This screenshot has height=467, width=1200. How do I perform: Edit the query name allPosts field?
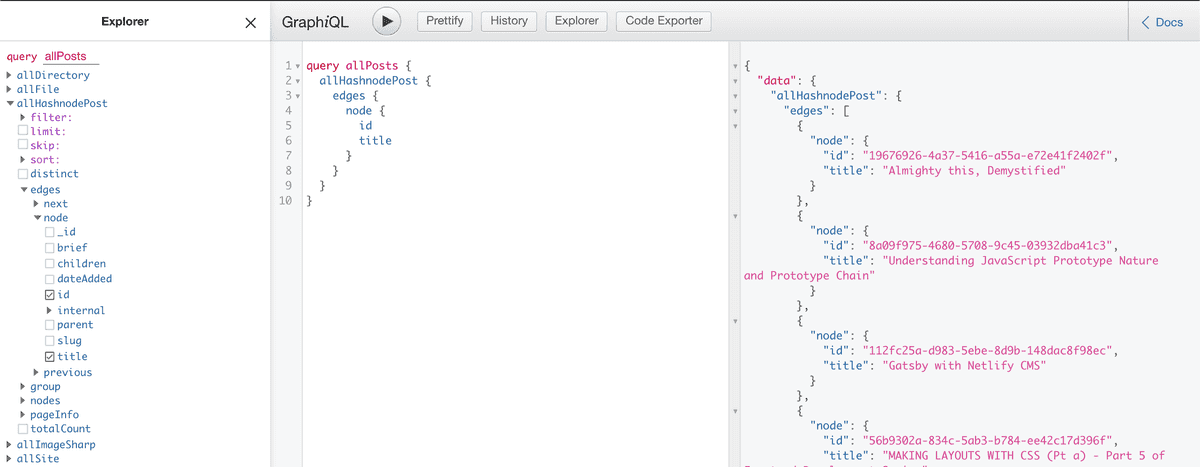[x=72, y=57]
